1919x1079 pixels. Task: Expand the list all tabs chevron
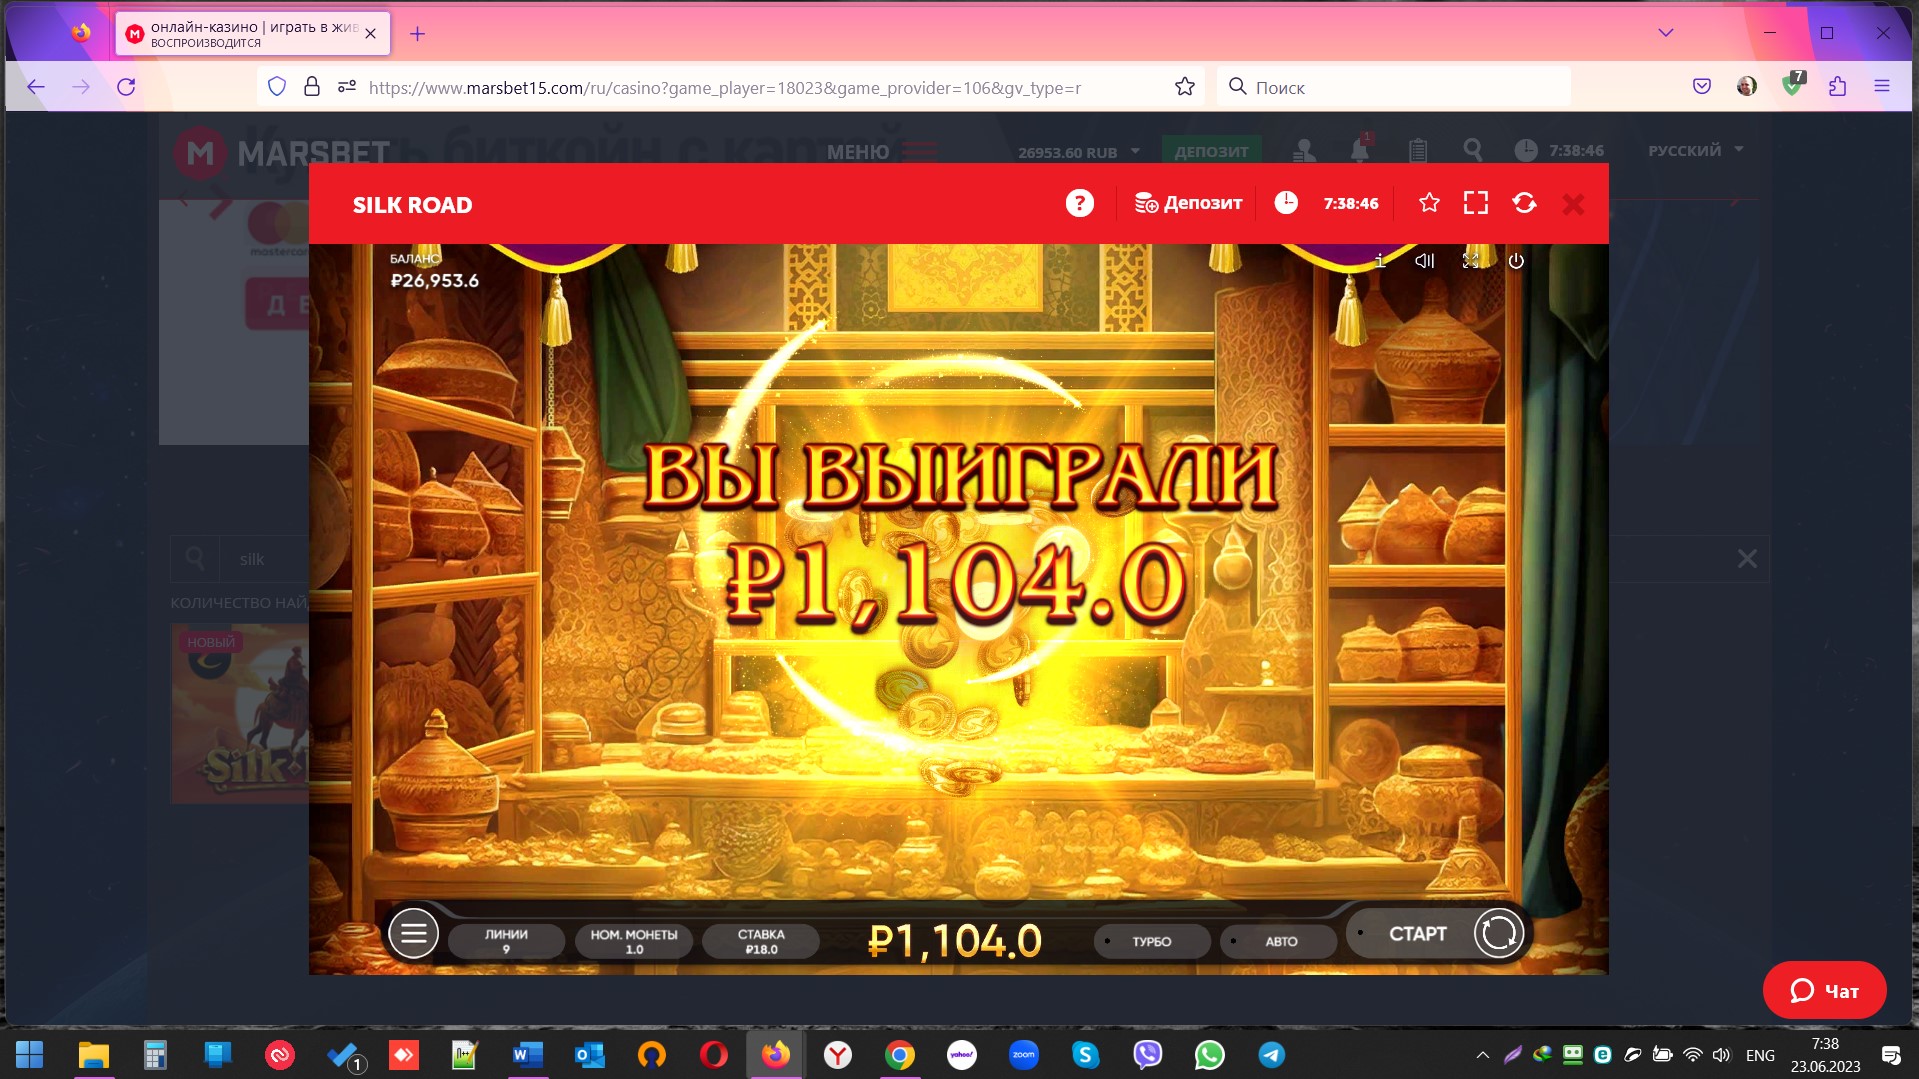(1666, 33)
